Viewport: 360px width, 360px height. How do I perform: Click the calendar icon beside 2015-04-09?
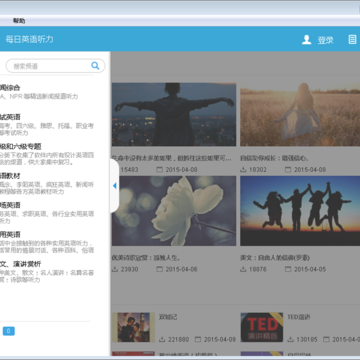point(198,339)
